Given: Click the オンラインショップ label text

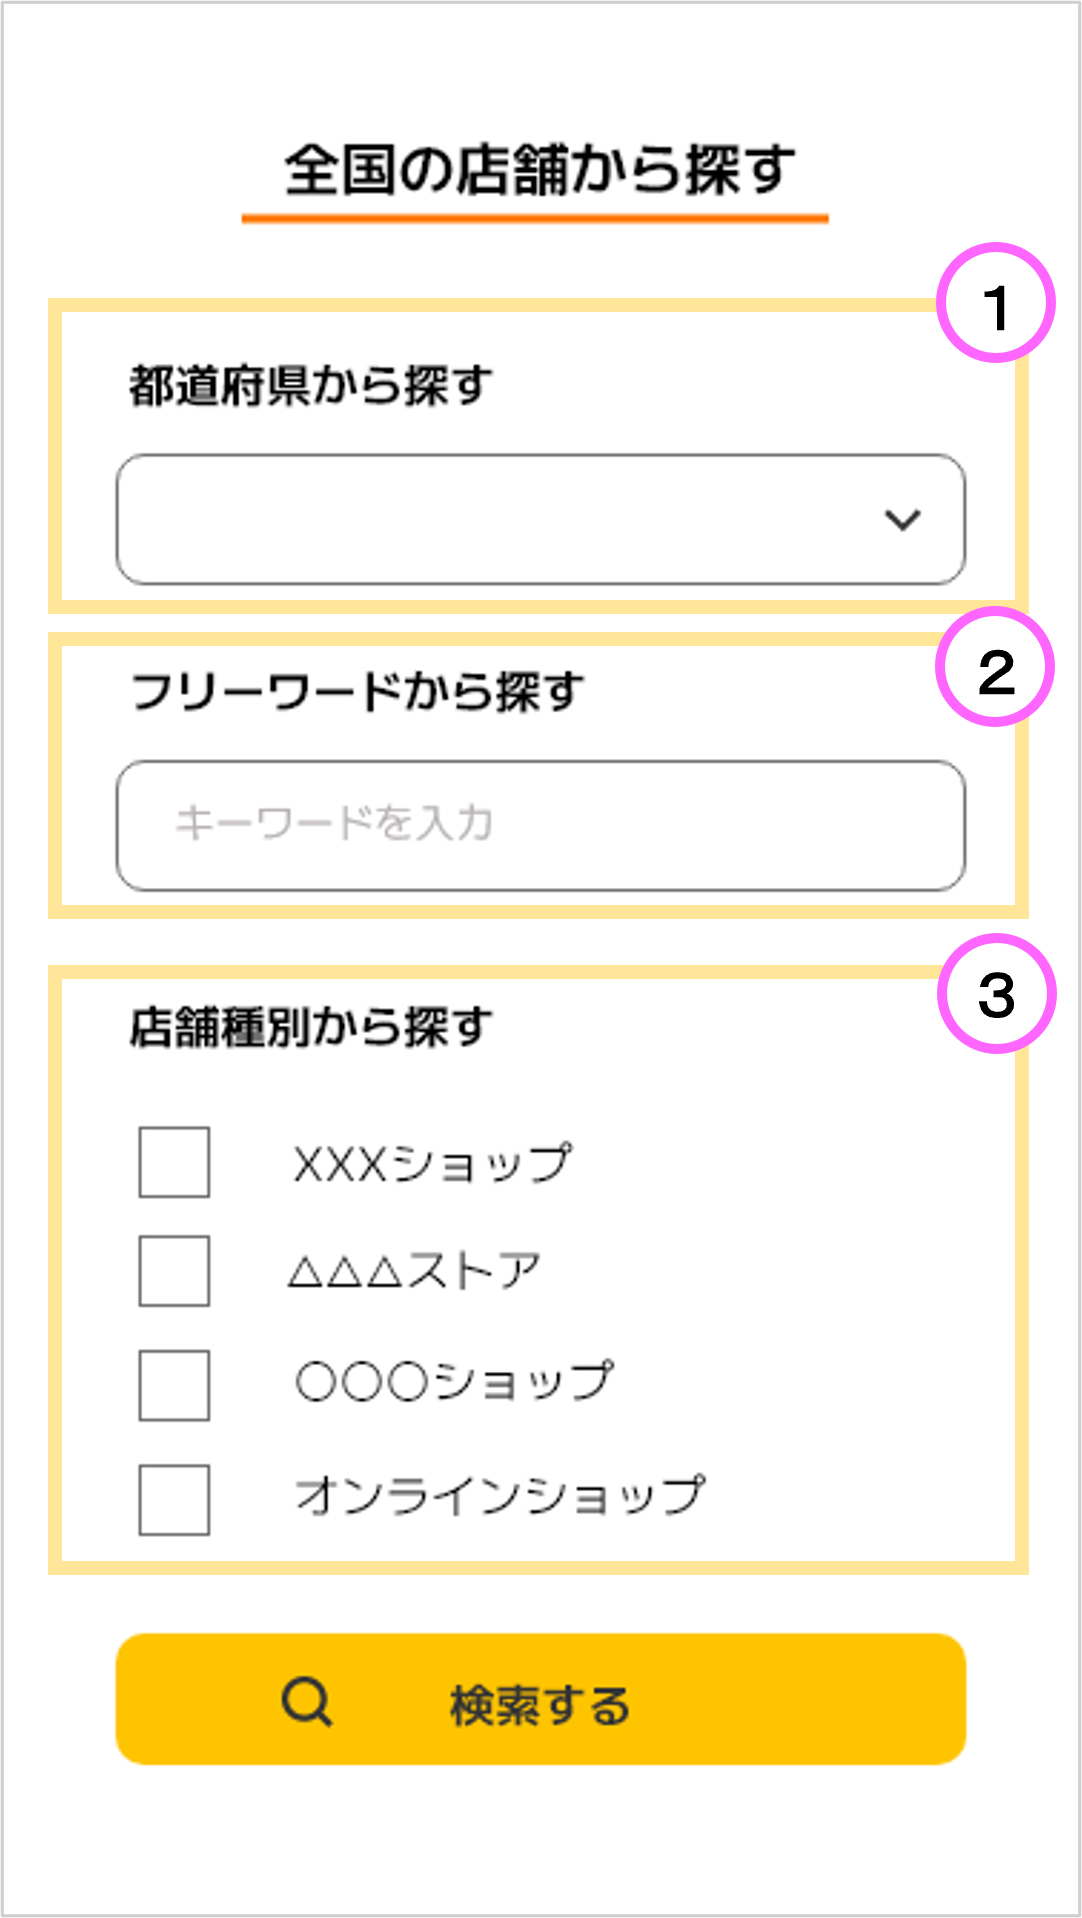Looking at the screenshot, I should [500, 1496].
